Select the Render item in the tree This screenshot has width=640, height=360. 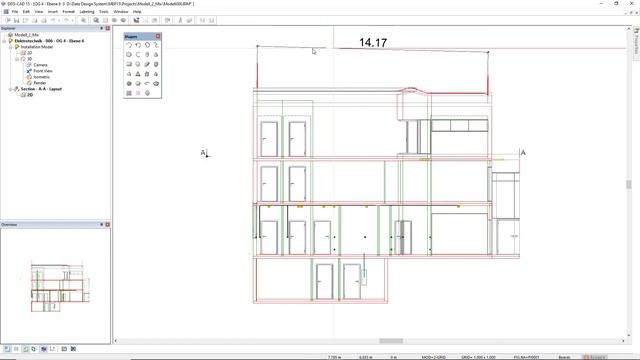point(40,83)
